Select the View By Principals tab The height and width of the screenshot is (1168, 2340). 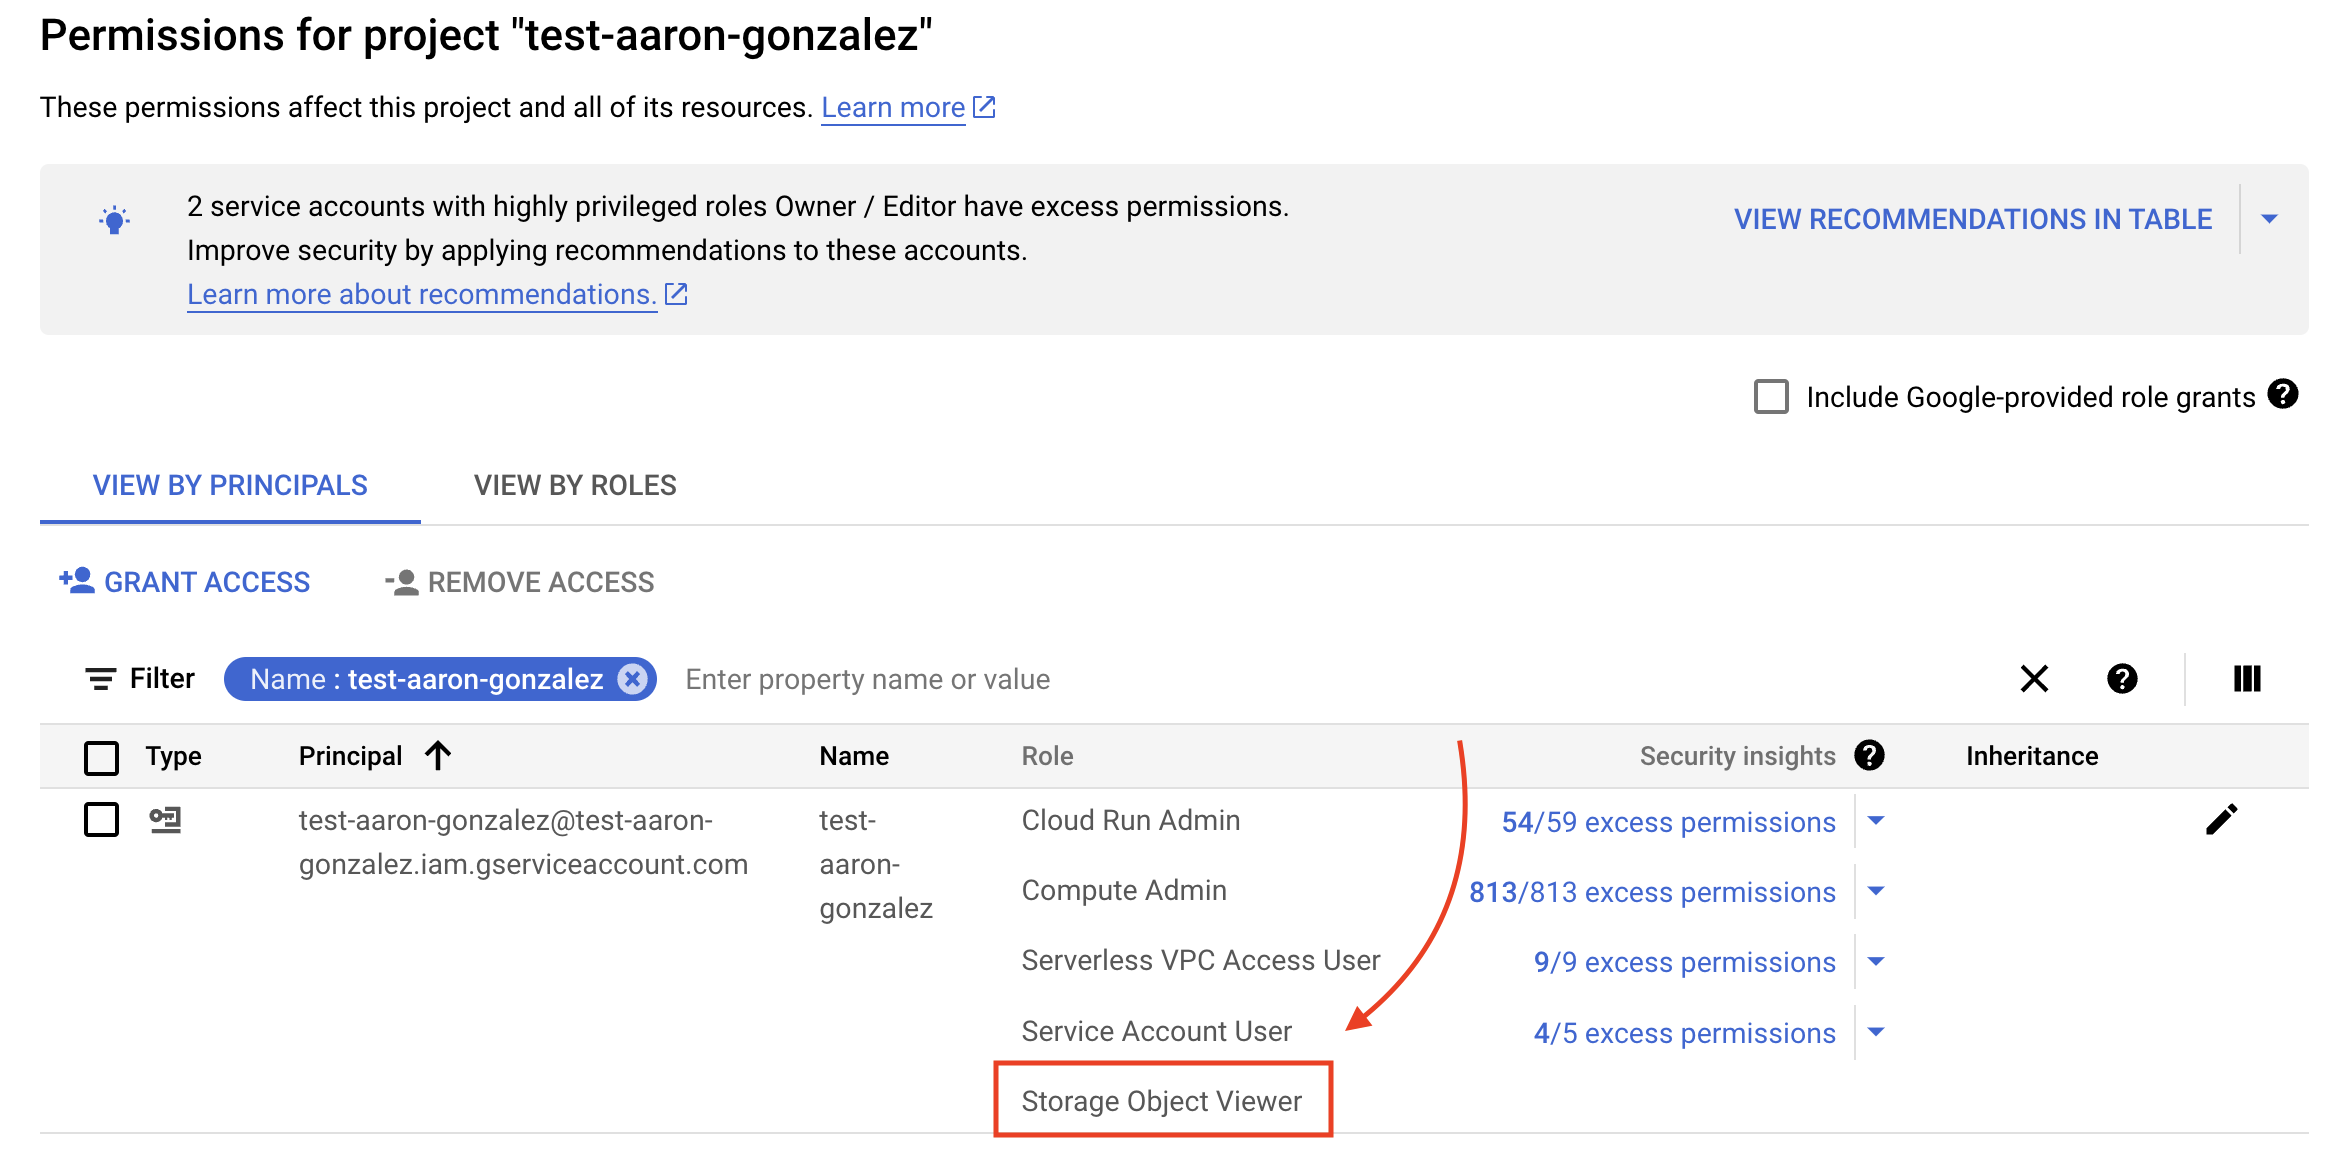pyautogui.click(x=230, y=486)
